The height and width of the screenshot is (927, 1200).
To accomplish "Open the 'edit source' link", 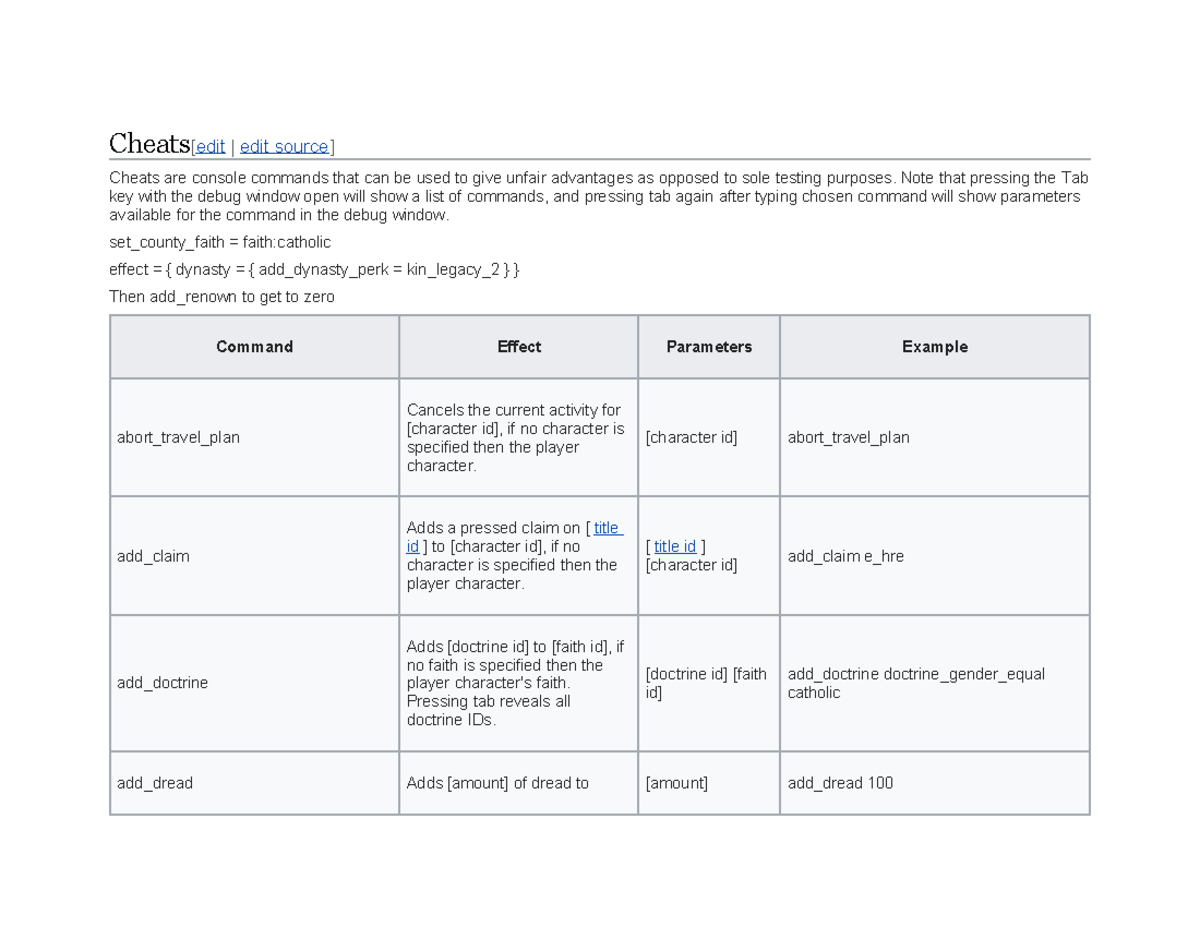I will (284, 147).
